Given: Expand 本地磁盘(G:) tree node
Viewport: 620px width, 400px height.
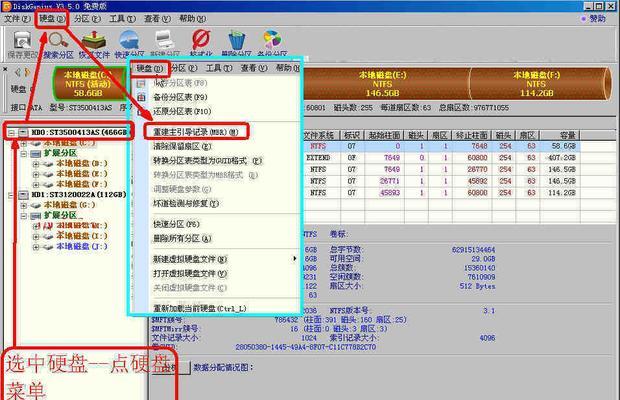Looking at the screenshot, I should tap(24, 205).
